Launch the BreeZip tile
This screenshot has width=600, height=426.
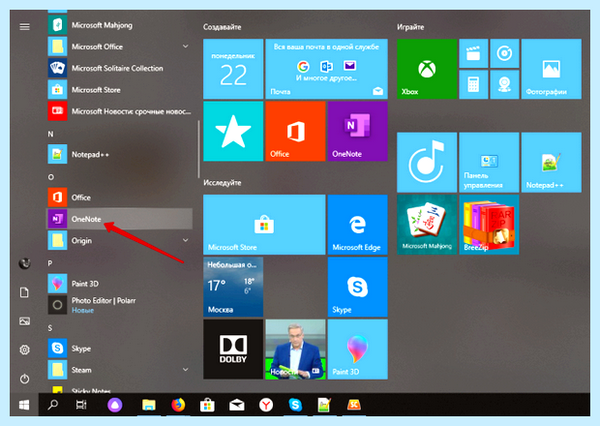pos(489,225)
